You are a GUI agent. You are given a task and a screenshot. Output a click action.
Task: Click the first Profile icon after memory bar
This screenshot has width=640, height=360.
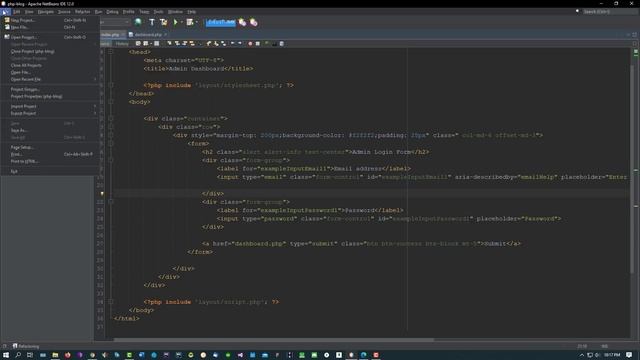pos(242,22)
